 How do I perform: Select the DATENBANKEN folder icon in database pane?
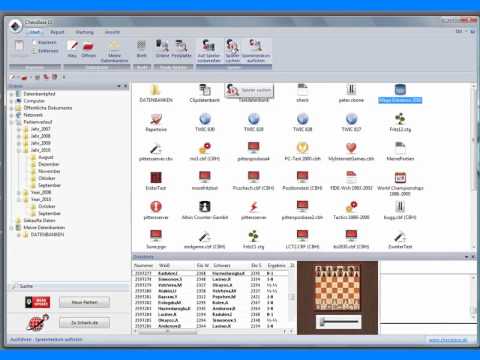(x=156, y=94)
